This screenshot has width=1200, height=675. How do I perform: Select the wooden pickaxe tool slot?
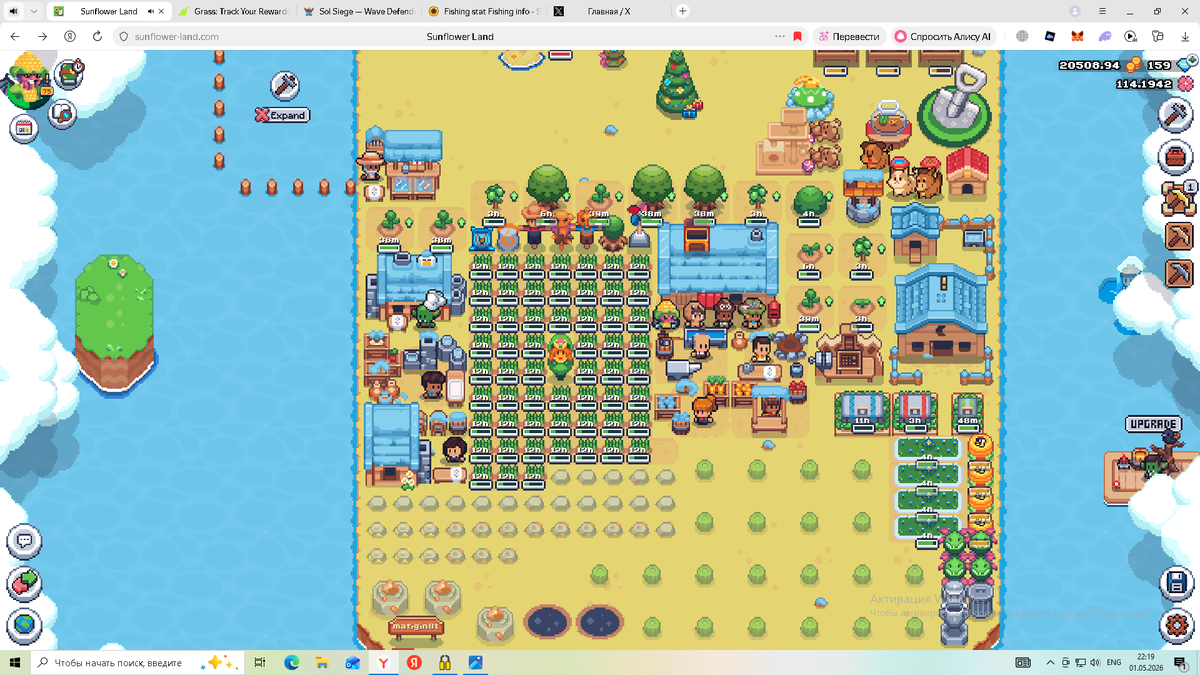(1179, 235)
